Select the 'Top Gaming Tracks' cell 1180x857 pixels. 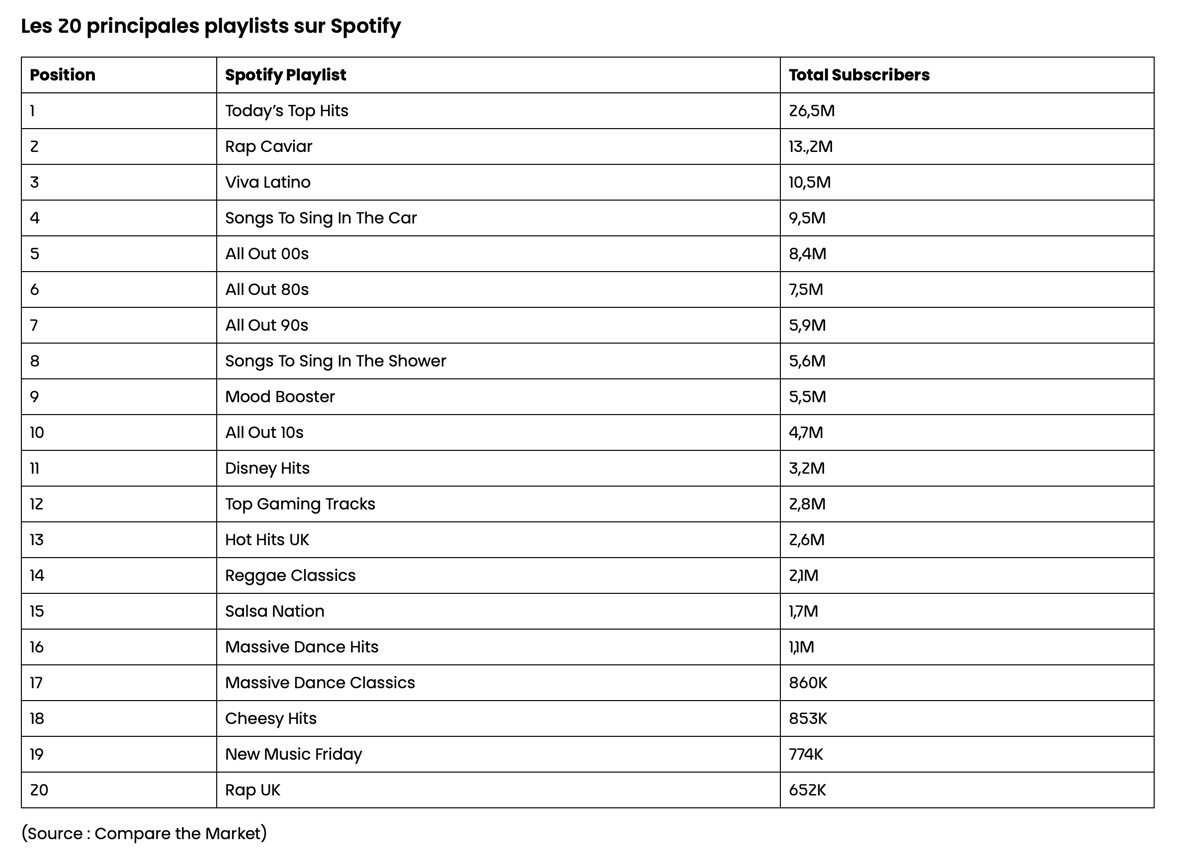pyautogui.click(x=300, y=504)
